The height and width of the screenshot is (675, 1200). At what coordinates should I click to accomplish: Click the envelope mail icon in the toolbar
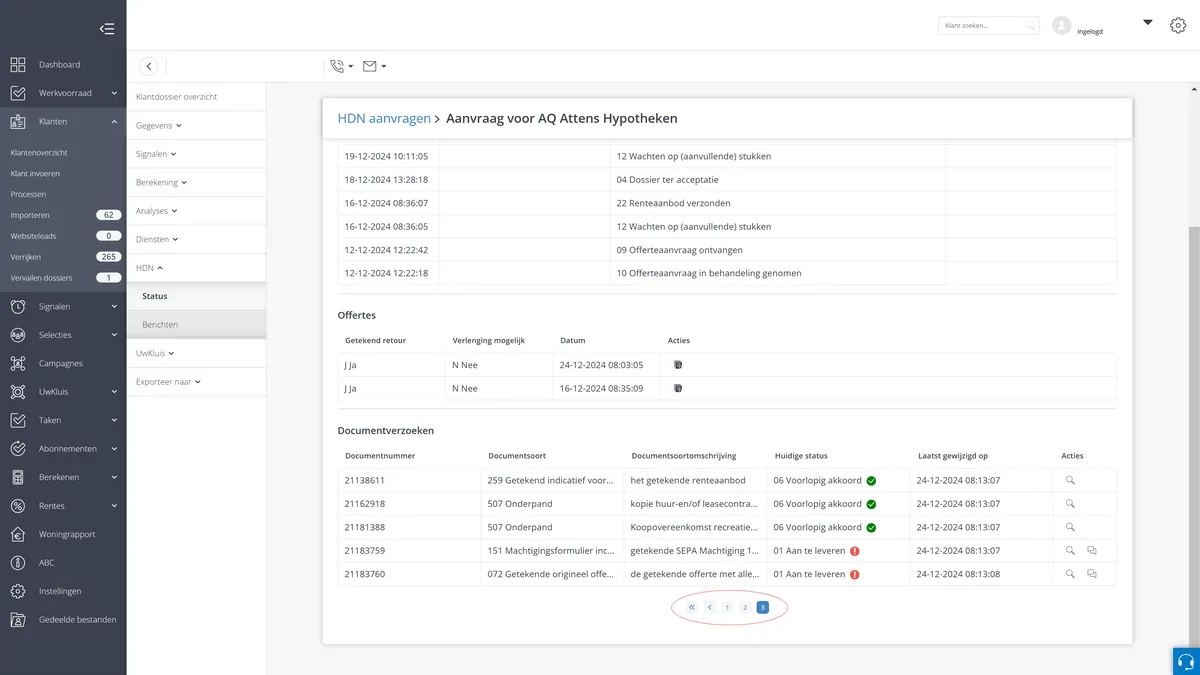(369, 66)
